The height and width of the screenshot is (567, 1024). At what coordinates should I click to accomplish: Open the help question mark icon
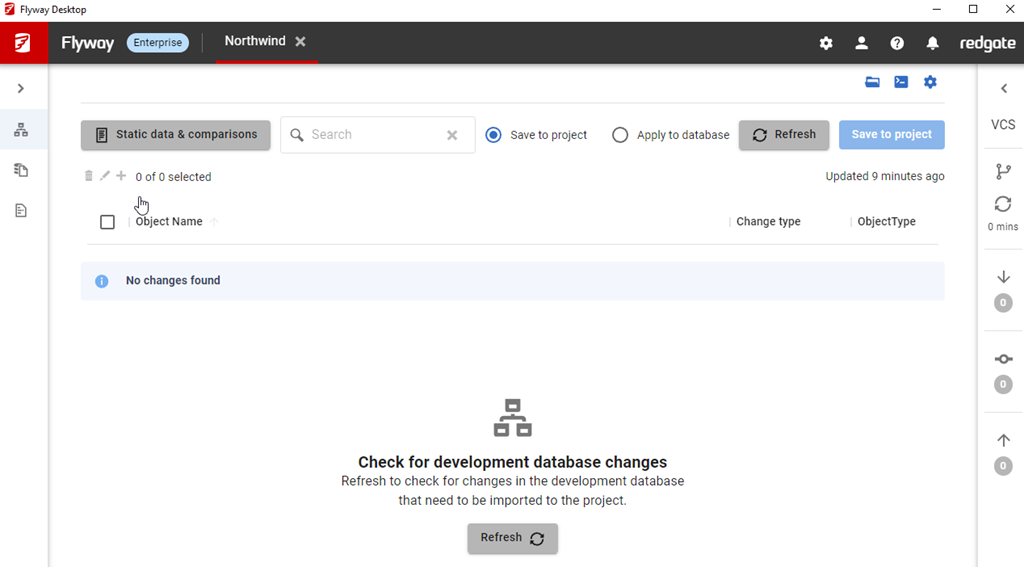point(897,43)
